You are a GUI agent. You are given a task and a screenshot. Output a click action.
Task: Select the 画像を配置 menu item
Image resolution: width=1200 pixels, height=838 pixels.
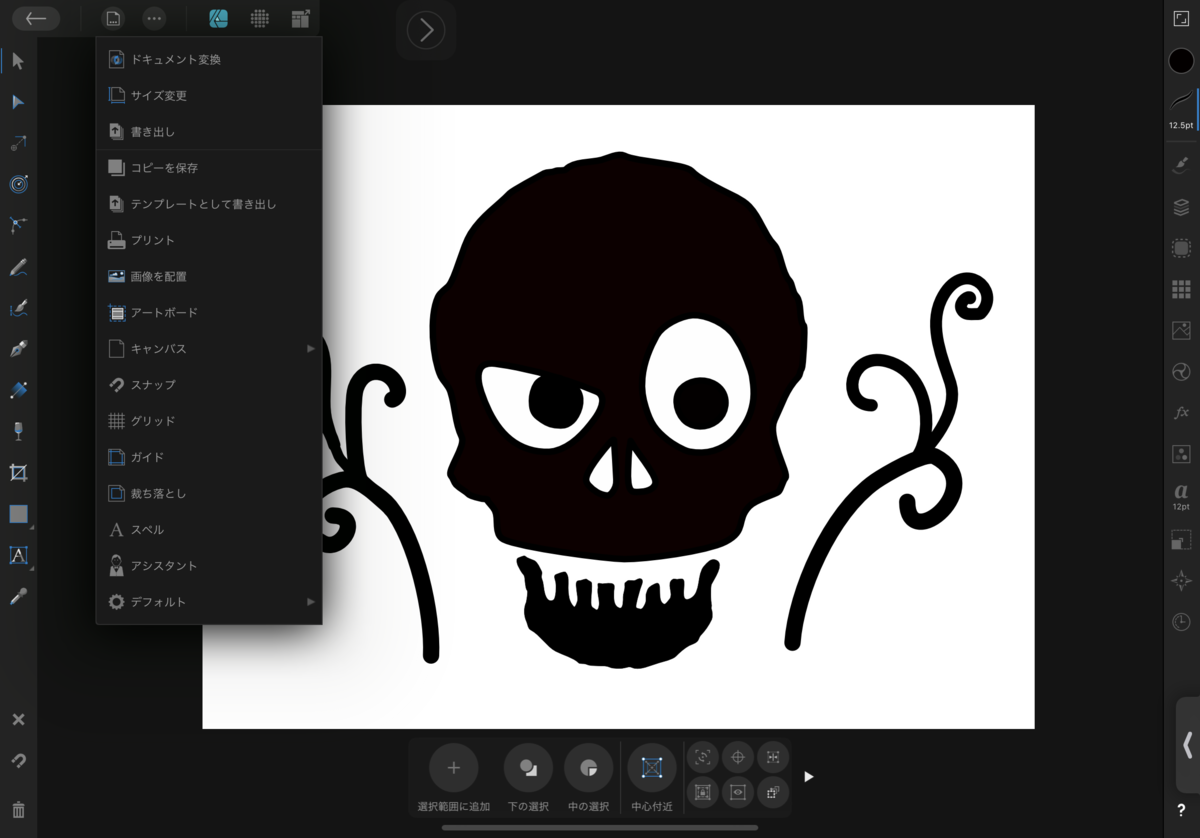pos(159,276)
